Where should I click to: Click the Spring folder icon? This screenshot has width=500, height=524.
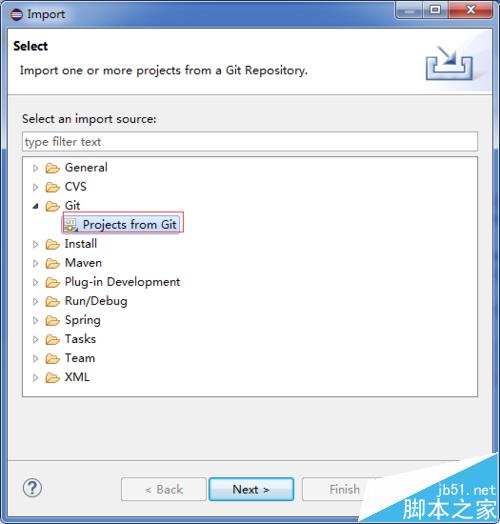pyautogui.click(x=52, y=320)
